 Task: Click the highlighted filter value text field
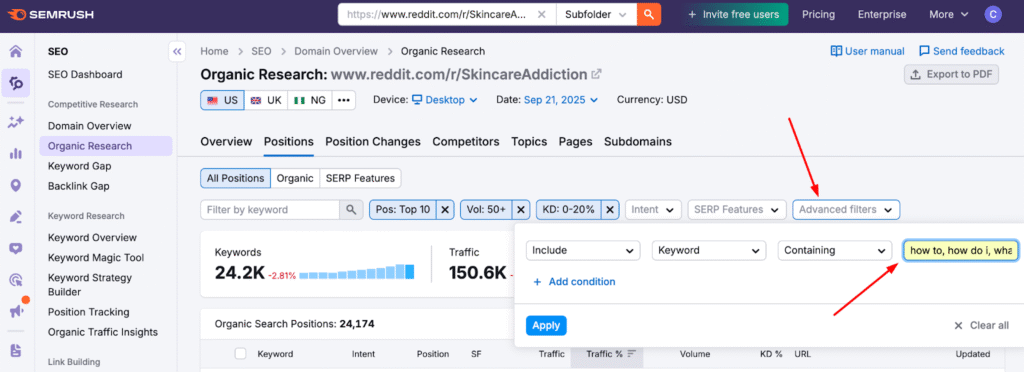pos(961,251)
